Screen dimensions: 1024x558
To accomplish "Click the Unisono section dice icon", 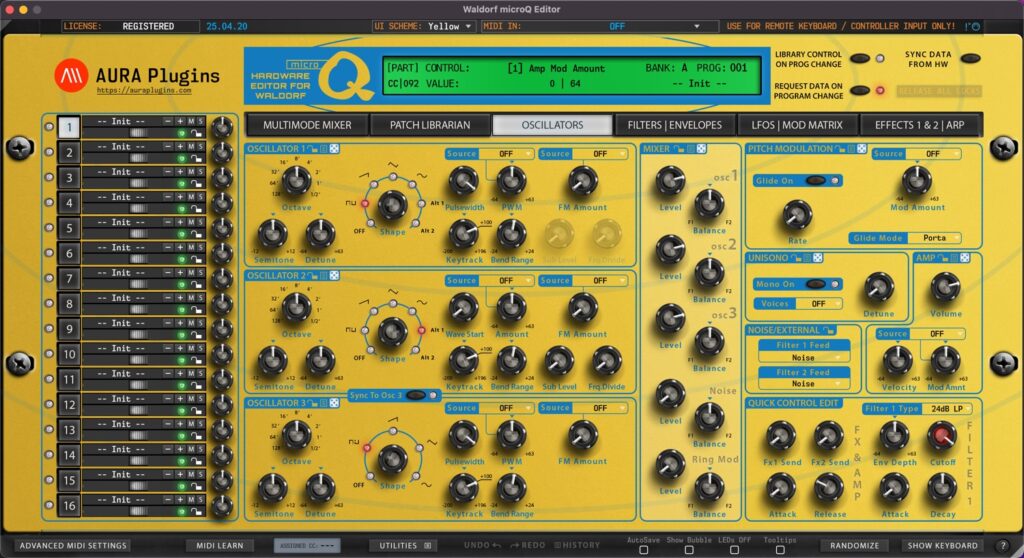I will click(817, 258).
